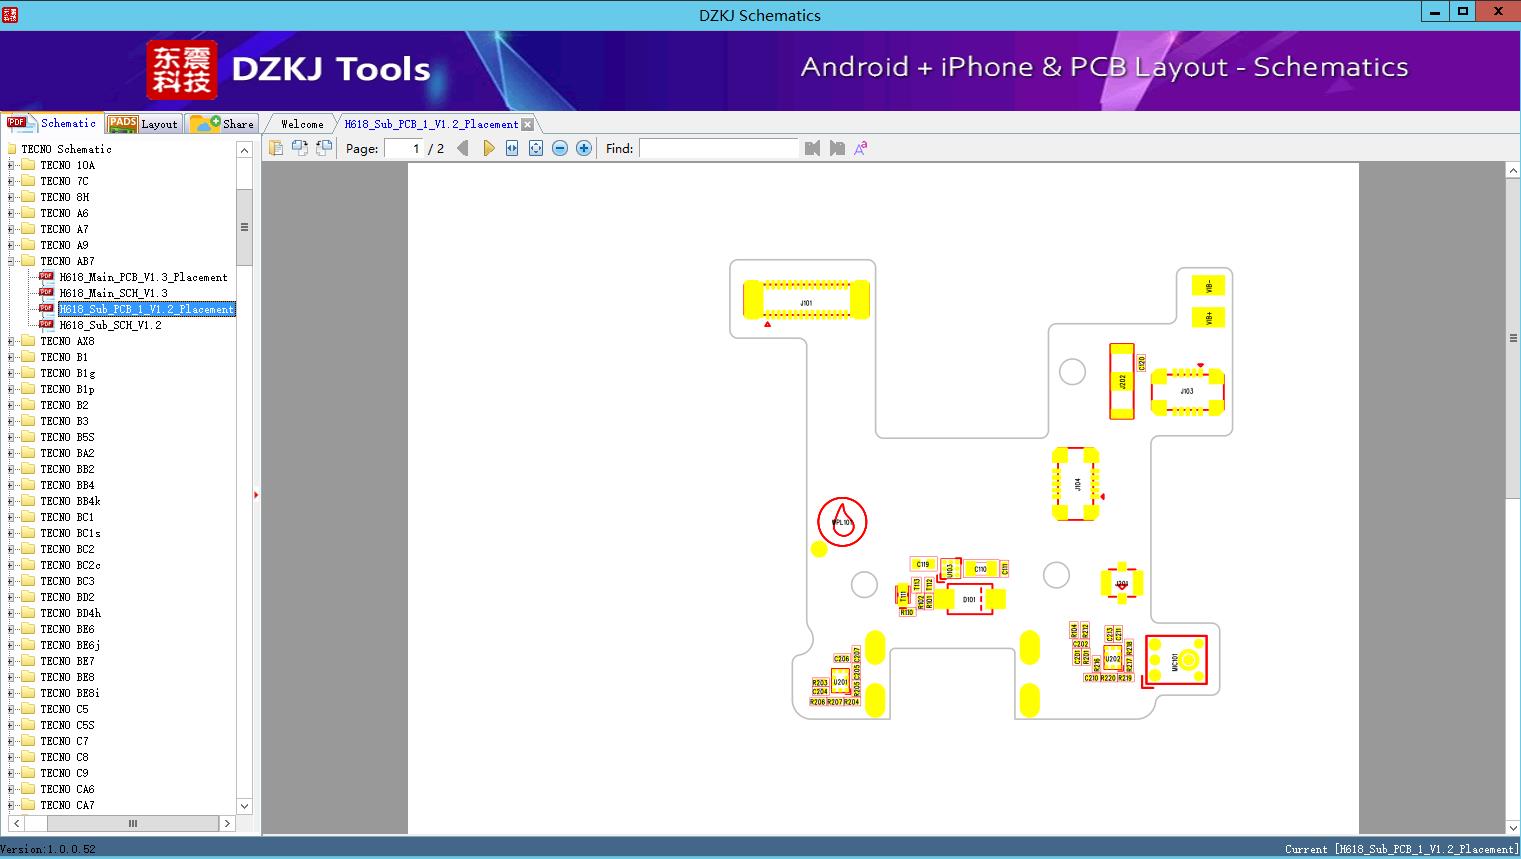Toggle the match case icon
The width and height of the screenshot is (1521, 859).
click(860, 148)
